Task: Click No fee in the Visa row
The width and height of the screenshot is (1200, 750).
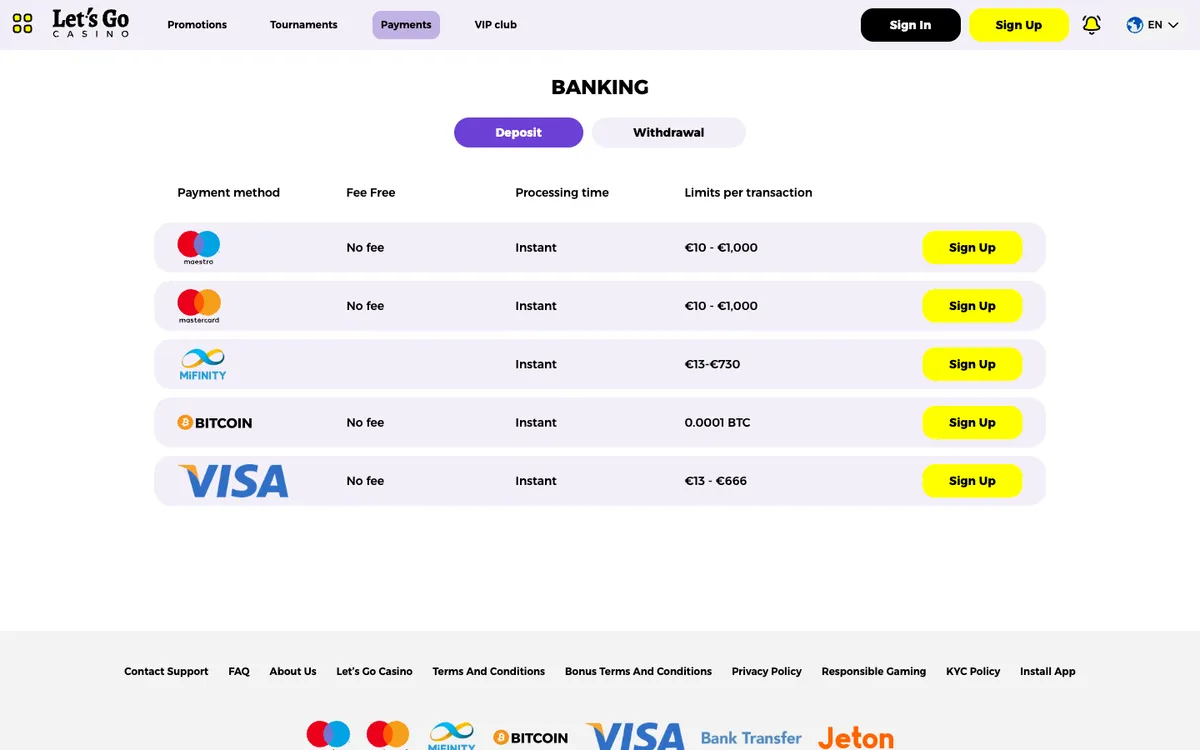Action: [x=365, y=481]
